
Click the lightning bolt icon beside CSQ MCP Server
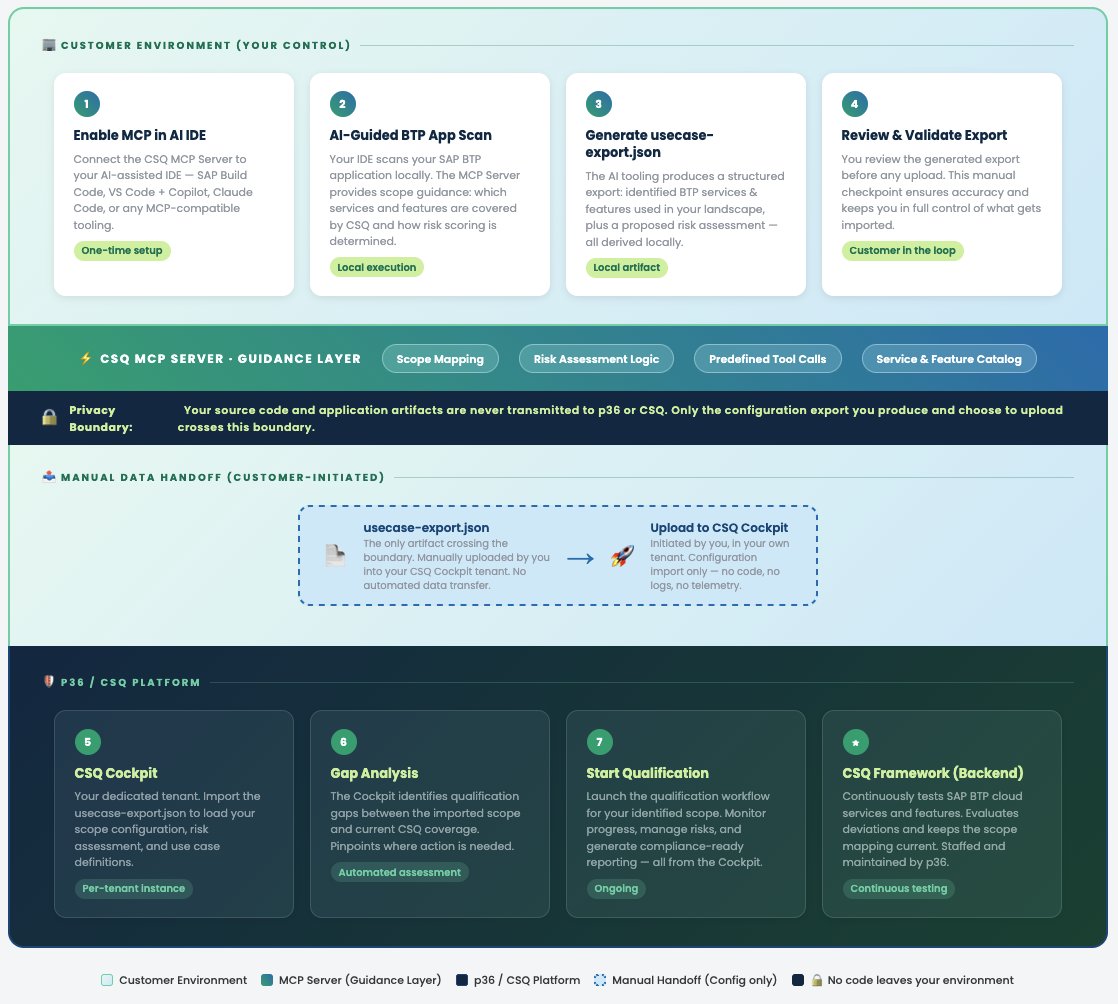[x=86, y=358]
